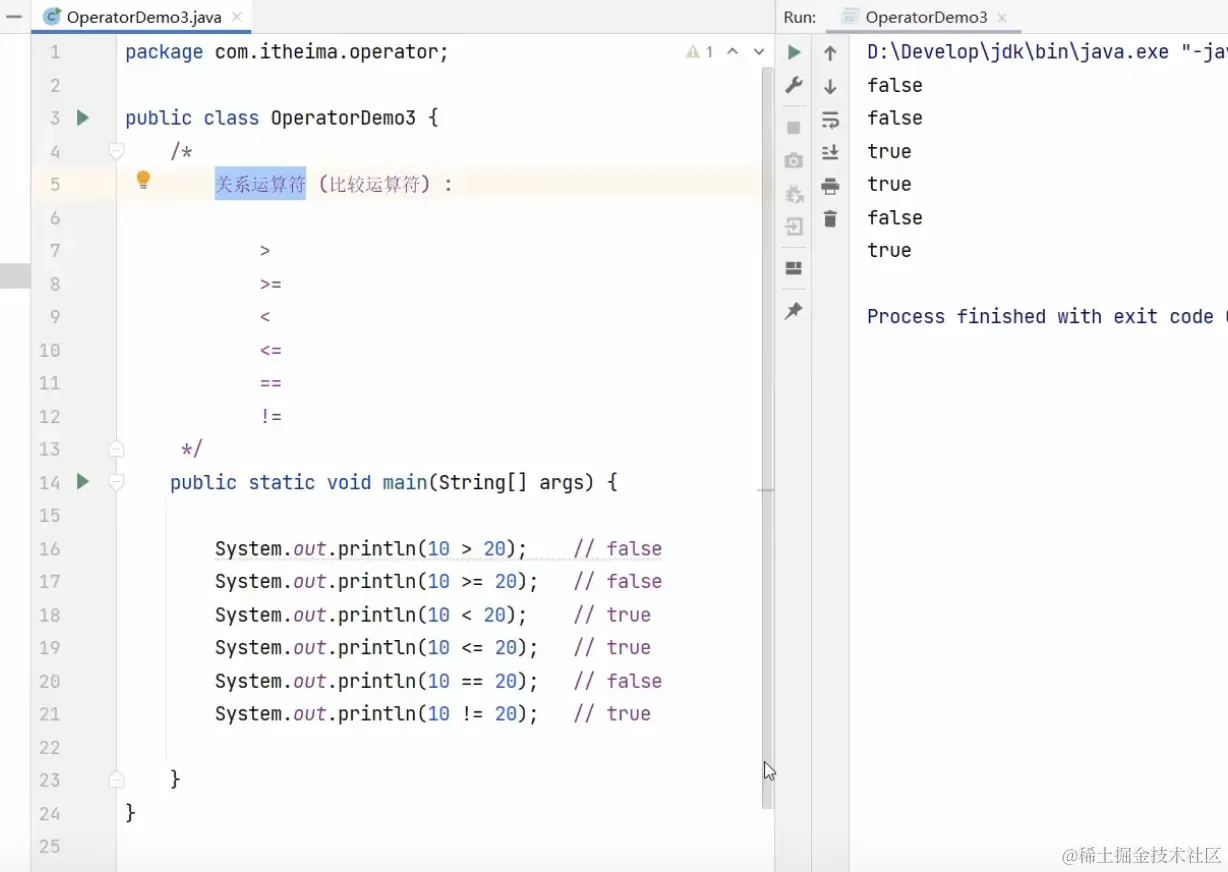Jump down the stack trace with down arrow
This screenshot has height=872, width=1228.
coord(830,86)
